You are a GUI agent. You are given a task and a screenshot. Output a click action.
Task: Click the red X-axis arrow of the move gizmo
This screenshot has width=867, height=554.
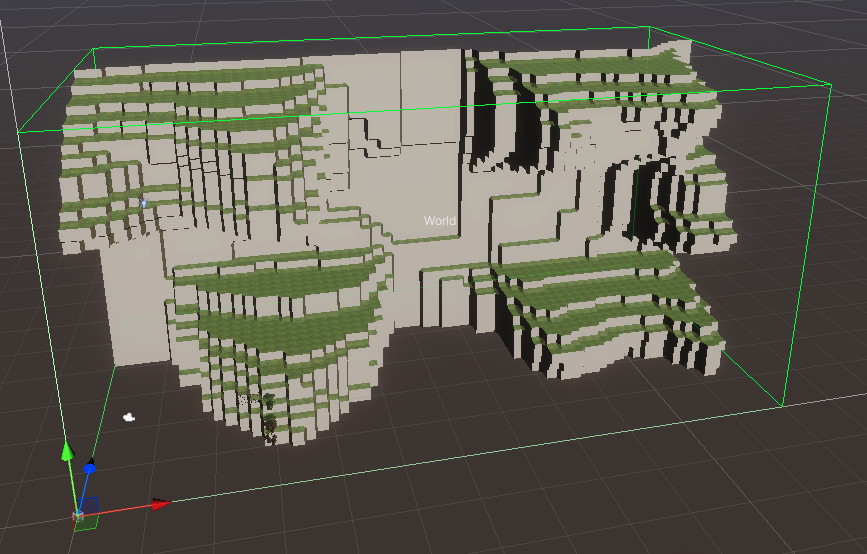161,504
